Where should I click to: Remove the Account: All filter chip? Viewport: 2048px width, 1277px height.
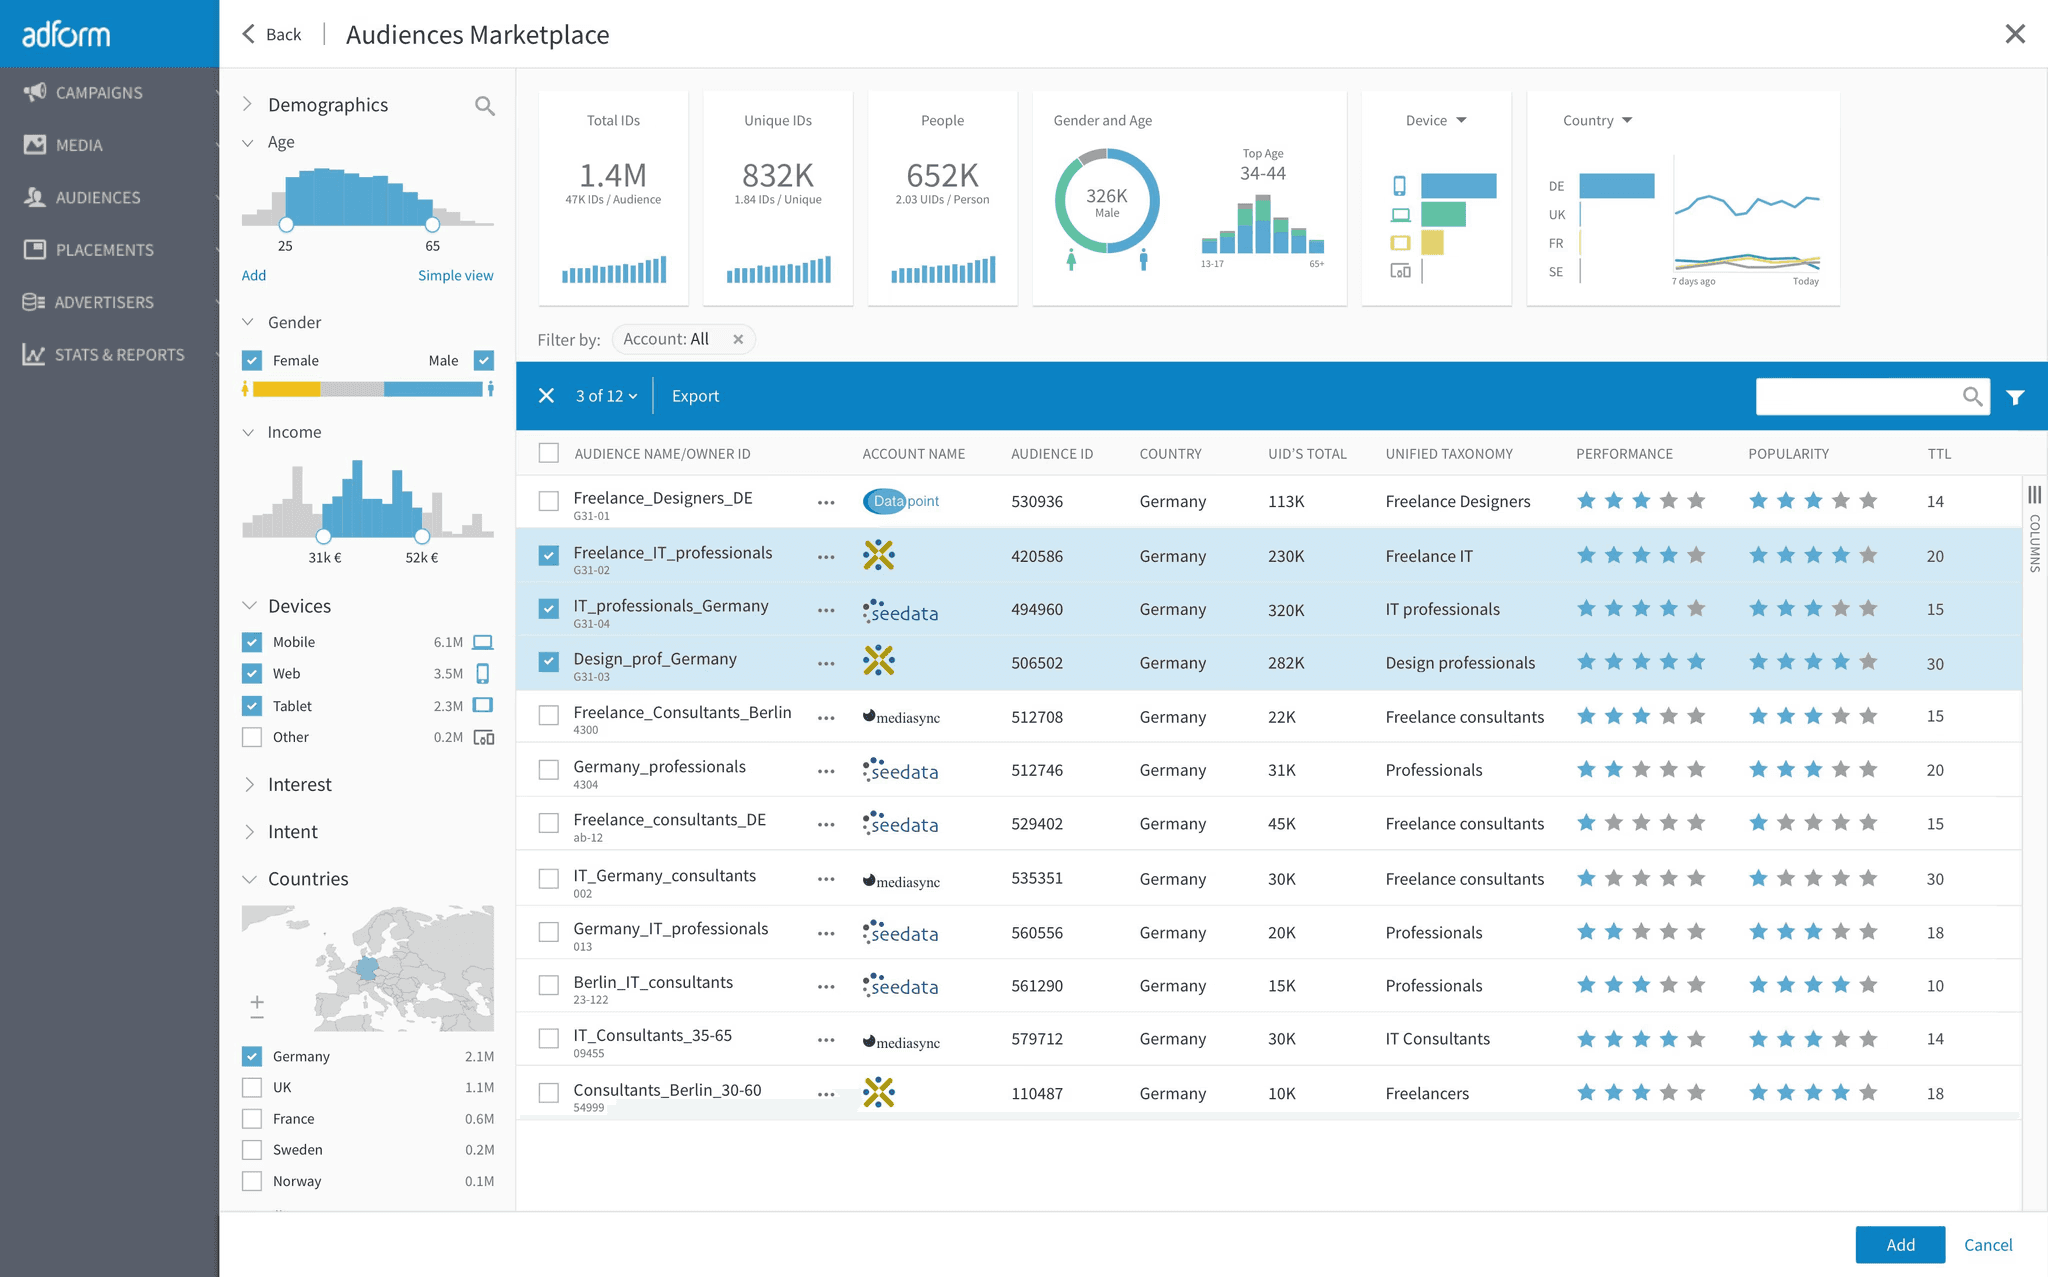(738, 340)
